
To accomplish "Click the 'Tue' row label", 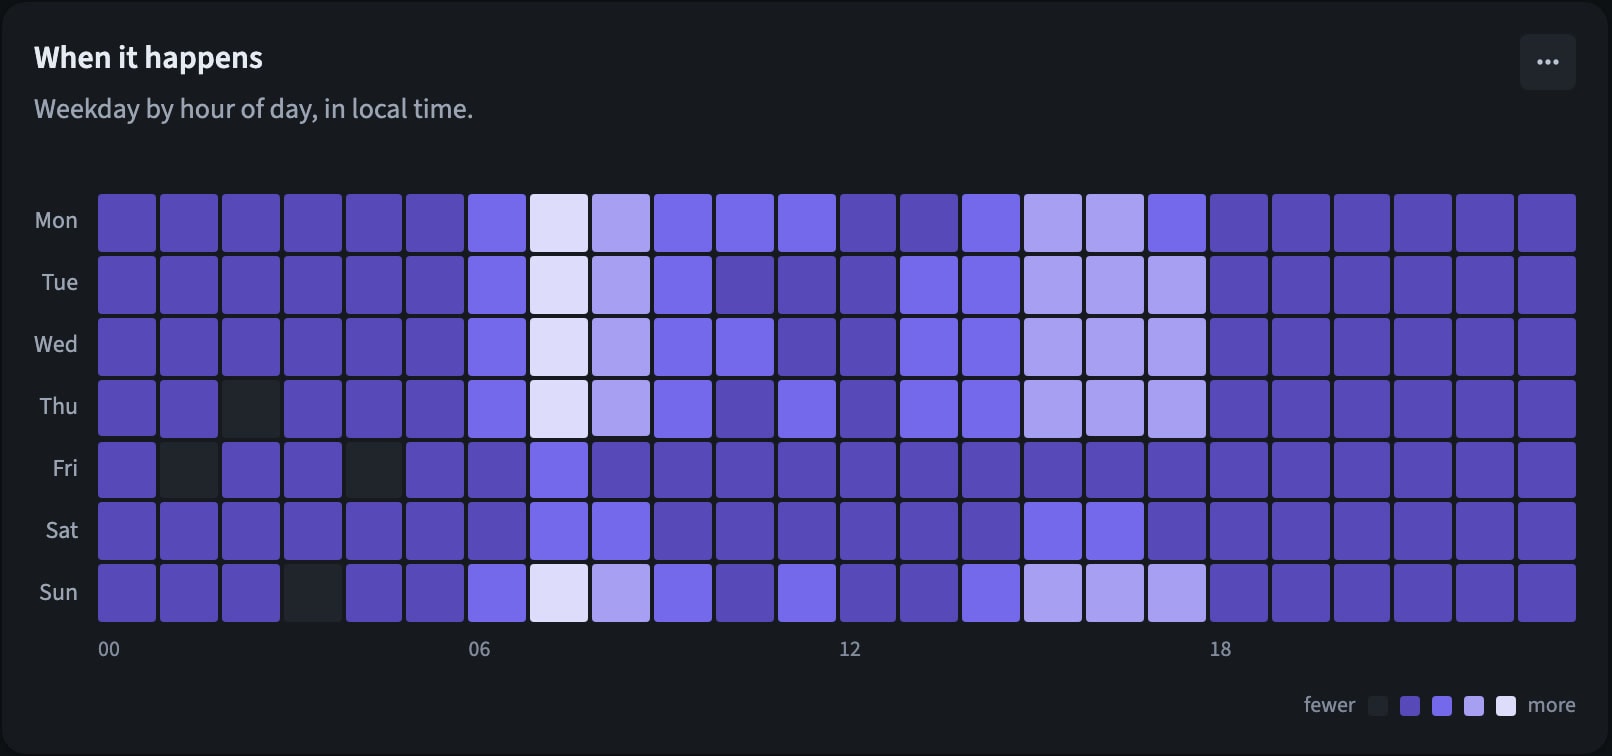I will (60, 283).
